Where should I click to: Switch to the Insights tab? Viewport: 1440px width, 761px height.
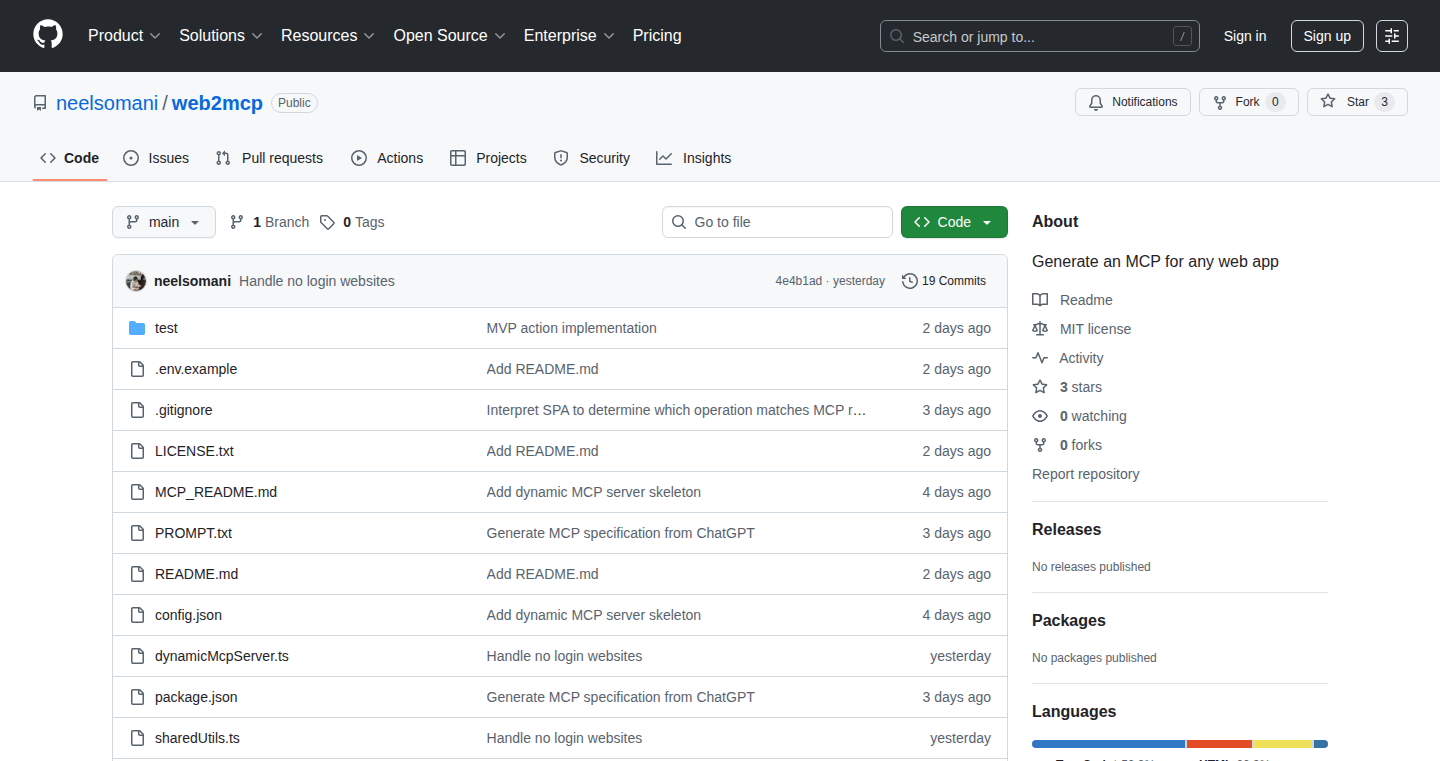694,158
